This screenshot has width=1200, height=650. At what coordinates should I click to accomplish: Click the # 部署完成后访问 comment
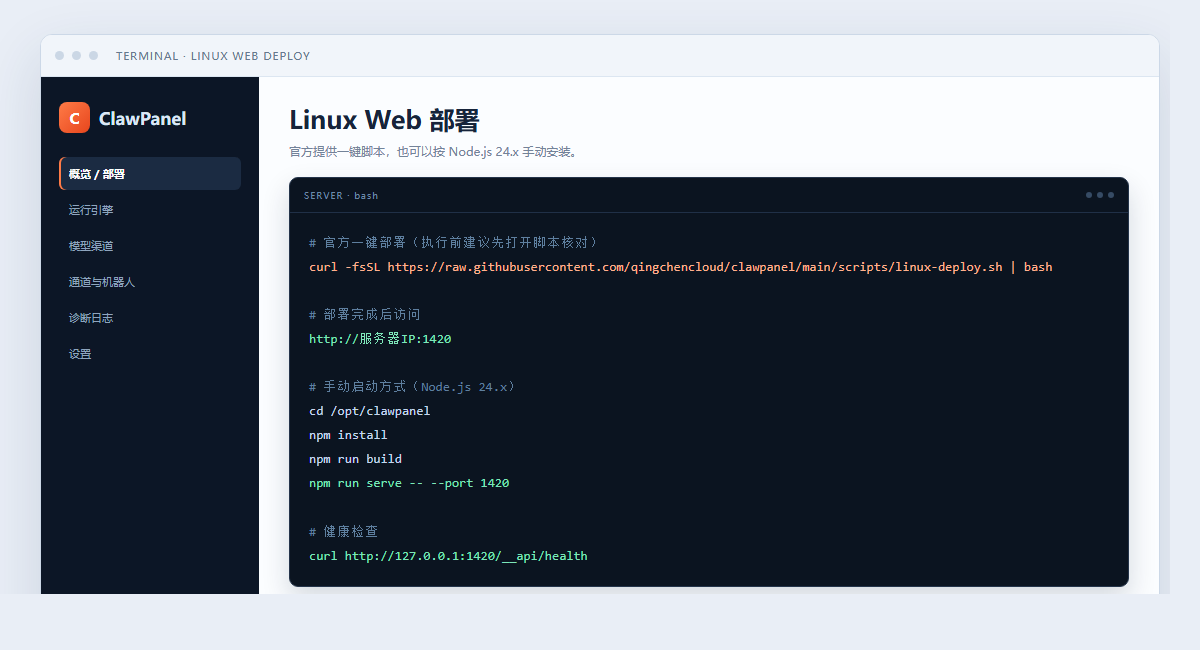pos(365,315)
